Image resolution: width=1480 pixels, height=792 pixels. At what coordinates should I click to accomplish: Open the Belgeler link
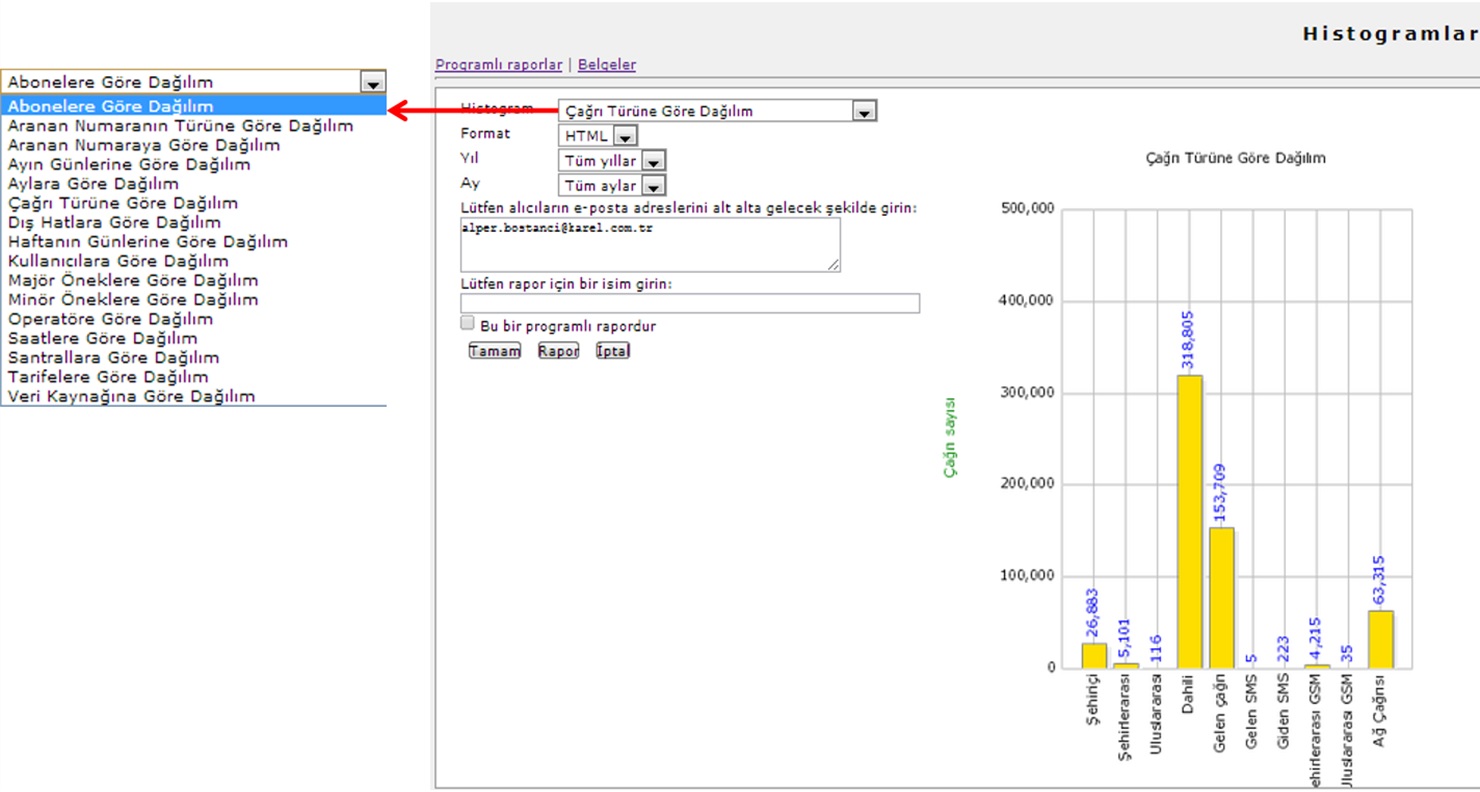[x=606, y=65]
